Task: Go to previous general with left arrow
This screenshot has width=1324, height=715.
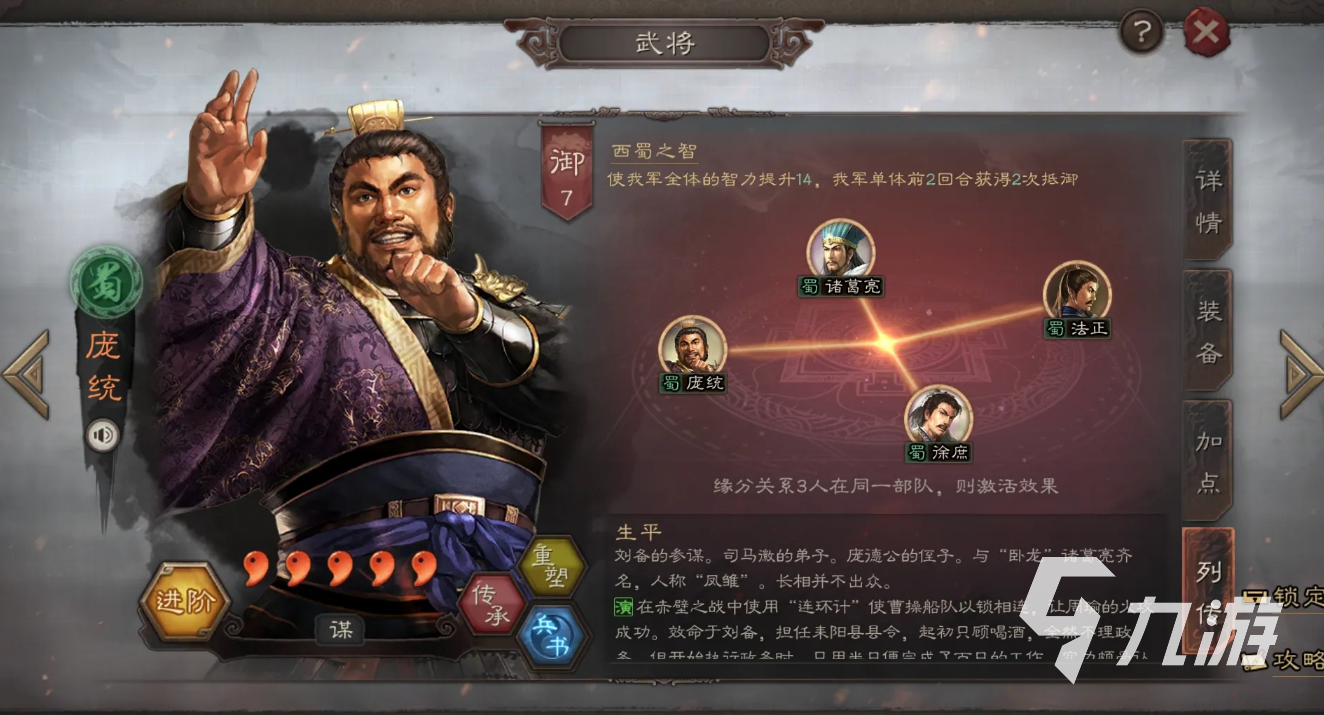Action: click(26, 374)
